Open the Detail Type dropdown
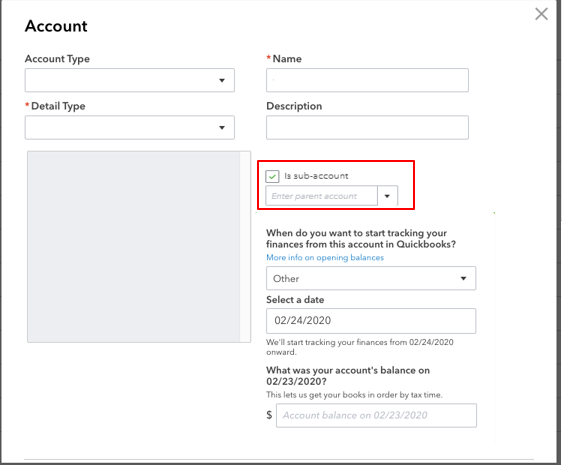The width and height of the screenshot is (562, 465). point(130,127)
